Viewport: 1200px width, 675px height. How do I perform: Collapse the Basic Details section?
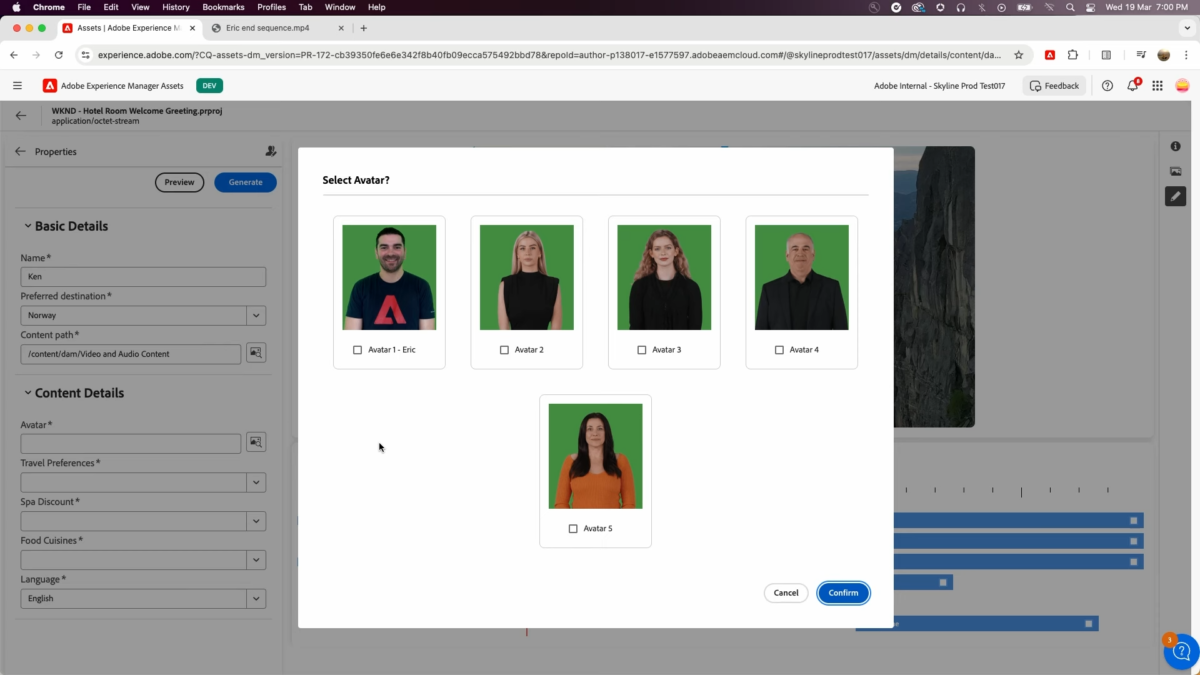pos(27,226)
